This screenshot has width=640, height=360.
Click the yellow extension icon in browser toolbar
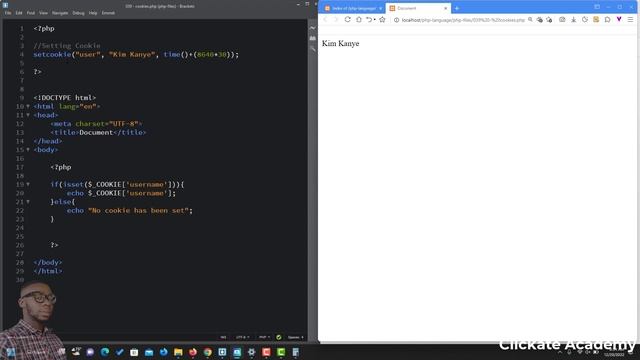(x=596, y=20)
